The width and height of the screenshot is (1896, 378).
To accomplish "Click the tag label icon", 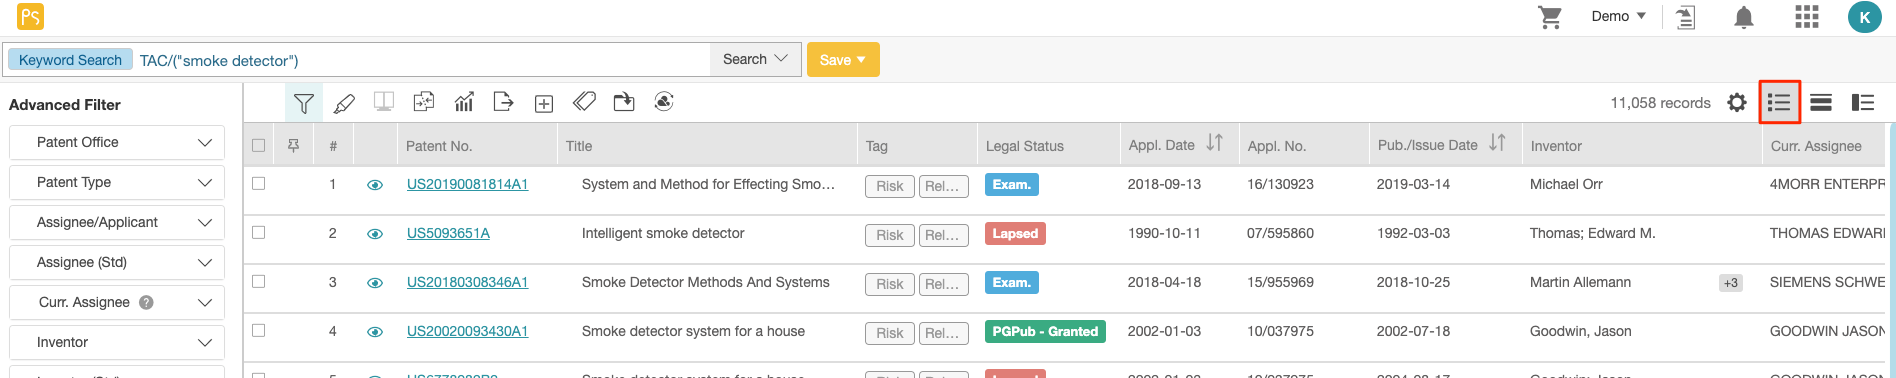I will coord(584,102).
